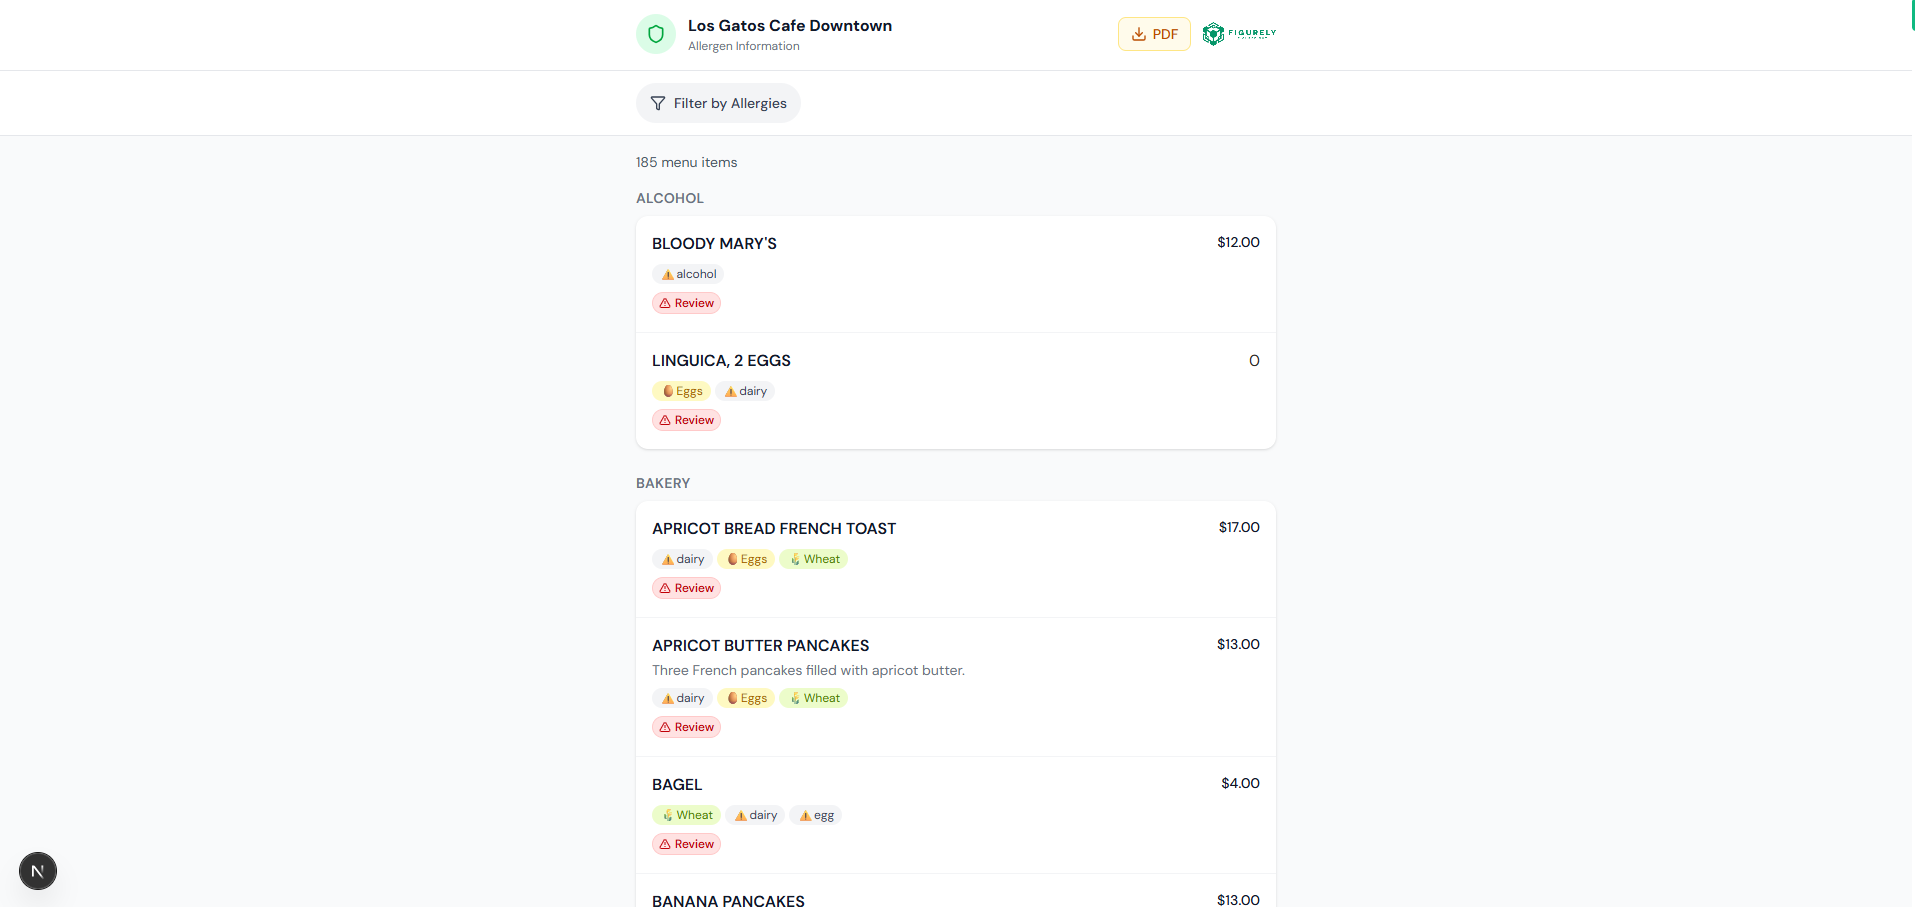Select the Bloody Mary's menu item title
The height and width of the screenshot is (907, 1915).
pyautogui.click(x=714, y=244)
